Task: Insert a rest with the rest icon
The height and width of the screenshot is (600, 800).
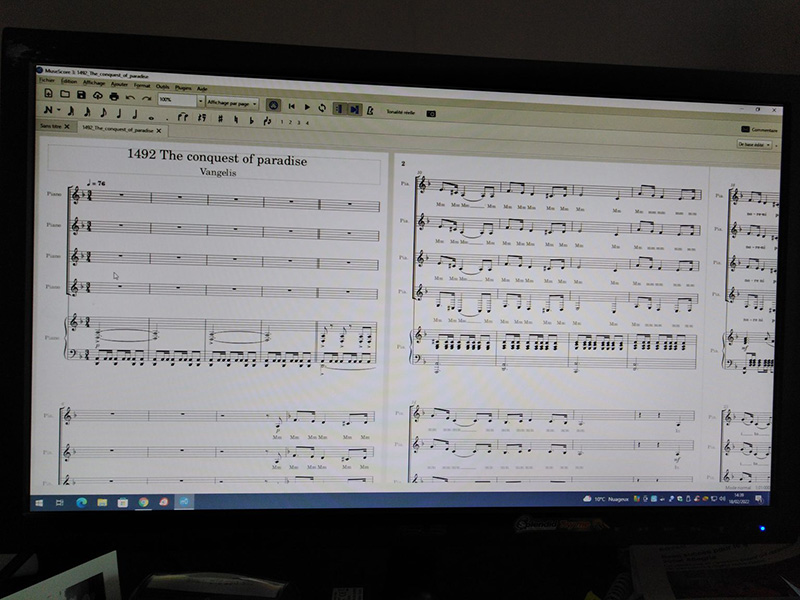Action: tap(202, 118)
